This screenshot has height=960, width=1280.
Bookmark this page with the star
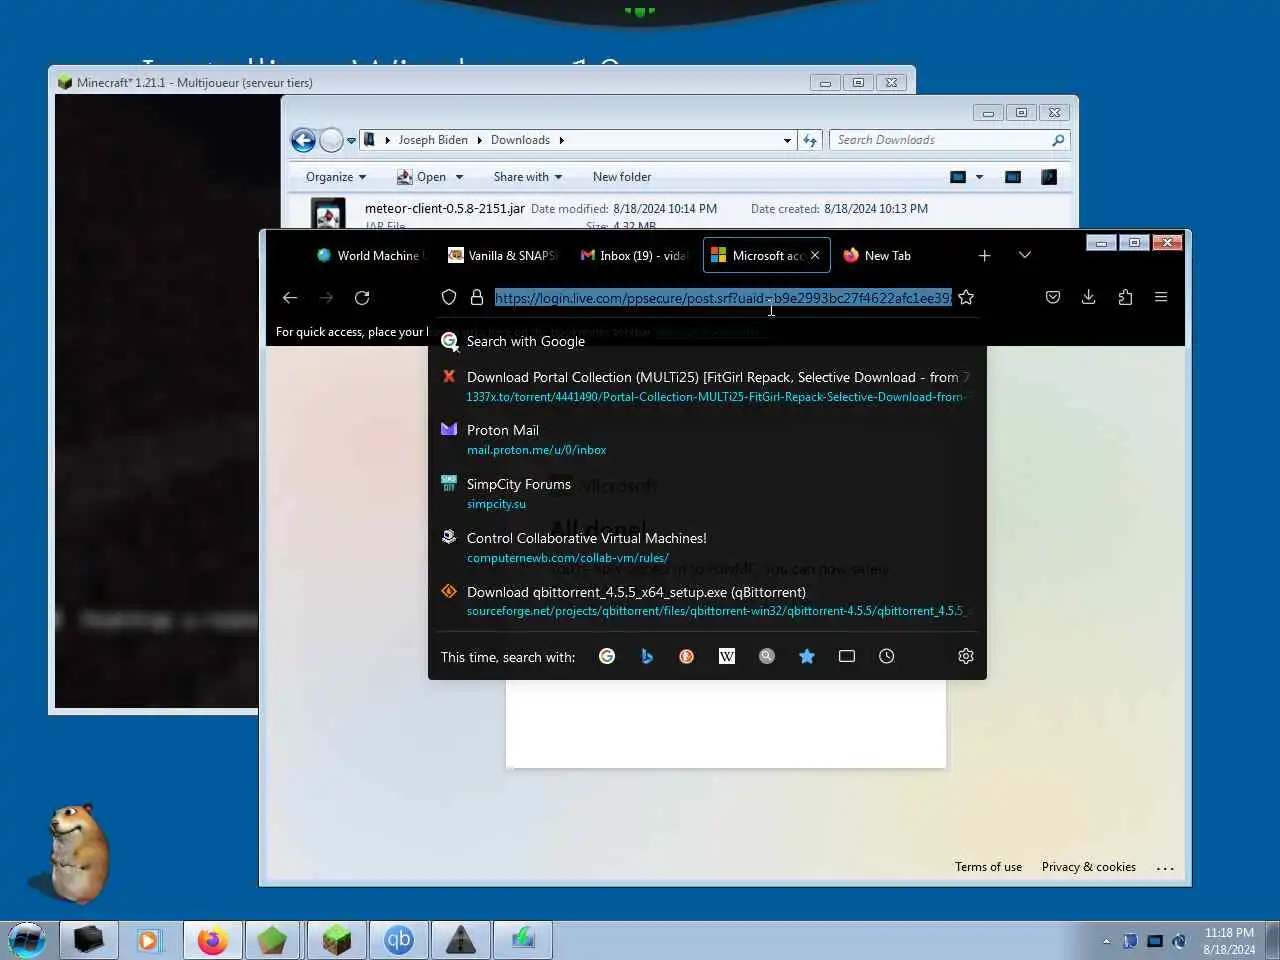[x=966, y=297]
